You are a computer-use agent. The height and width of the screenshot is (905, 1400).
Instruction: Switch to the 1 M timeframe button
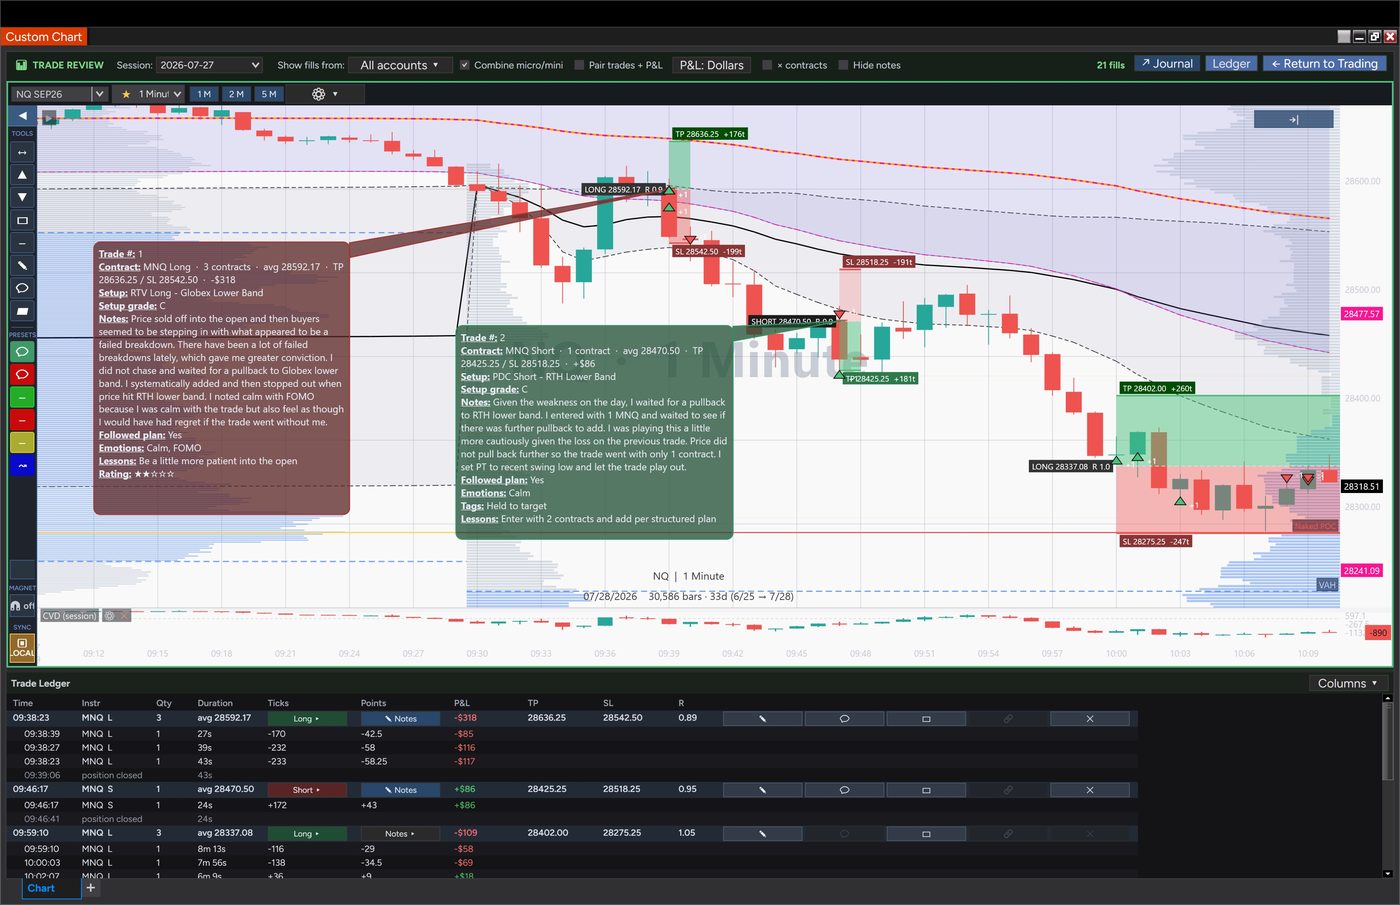coord(204,94)
